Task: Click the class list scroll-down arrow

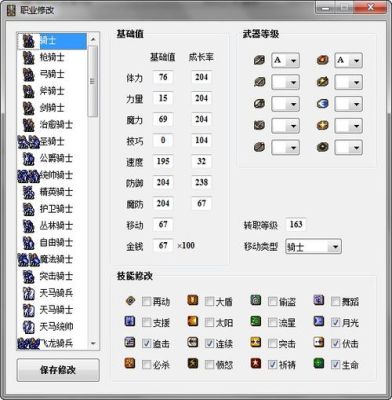Action: pos(93,343)
